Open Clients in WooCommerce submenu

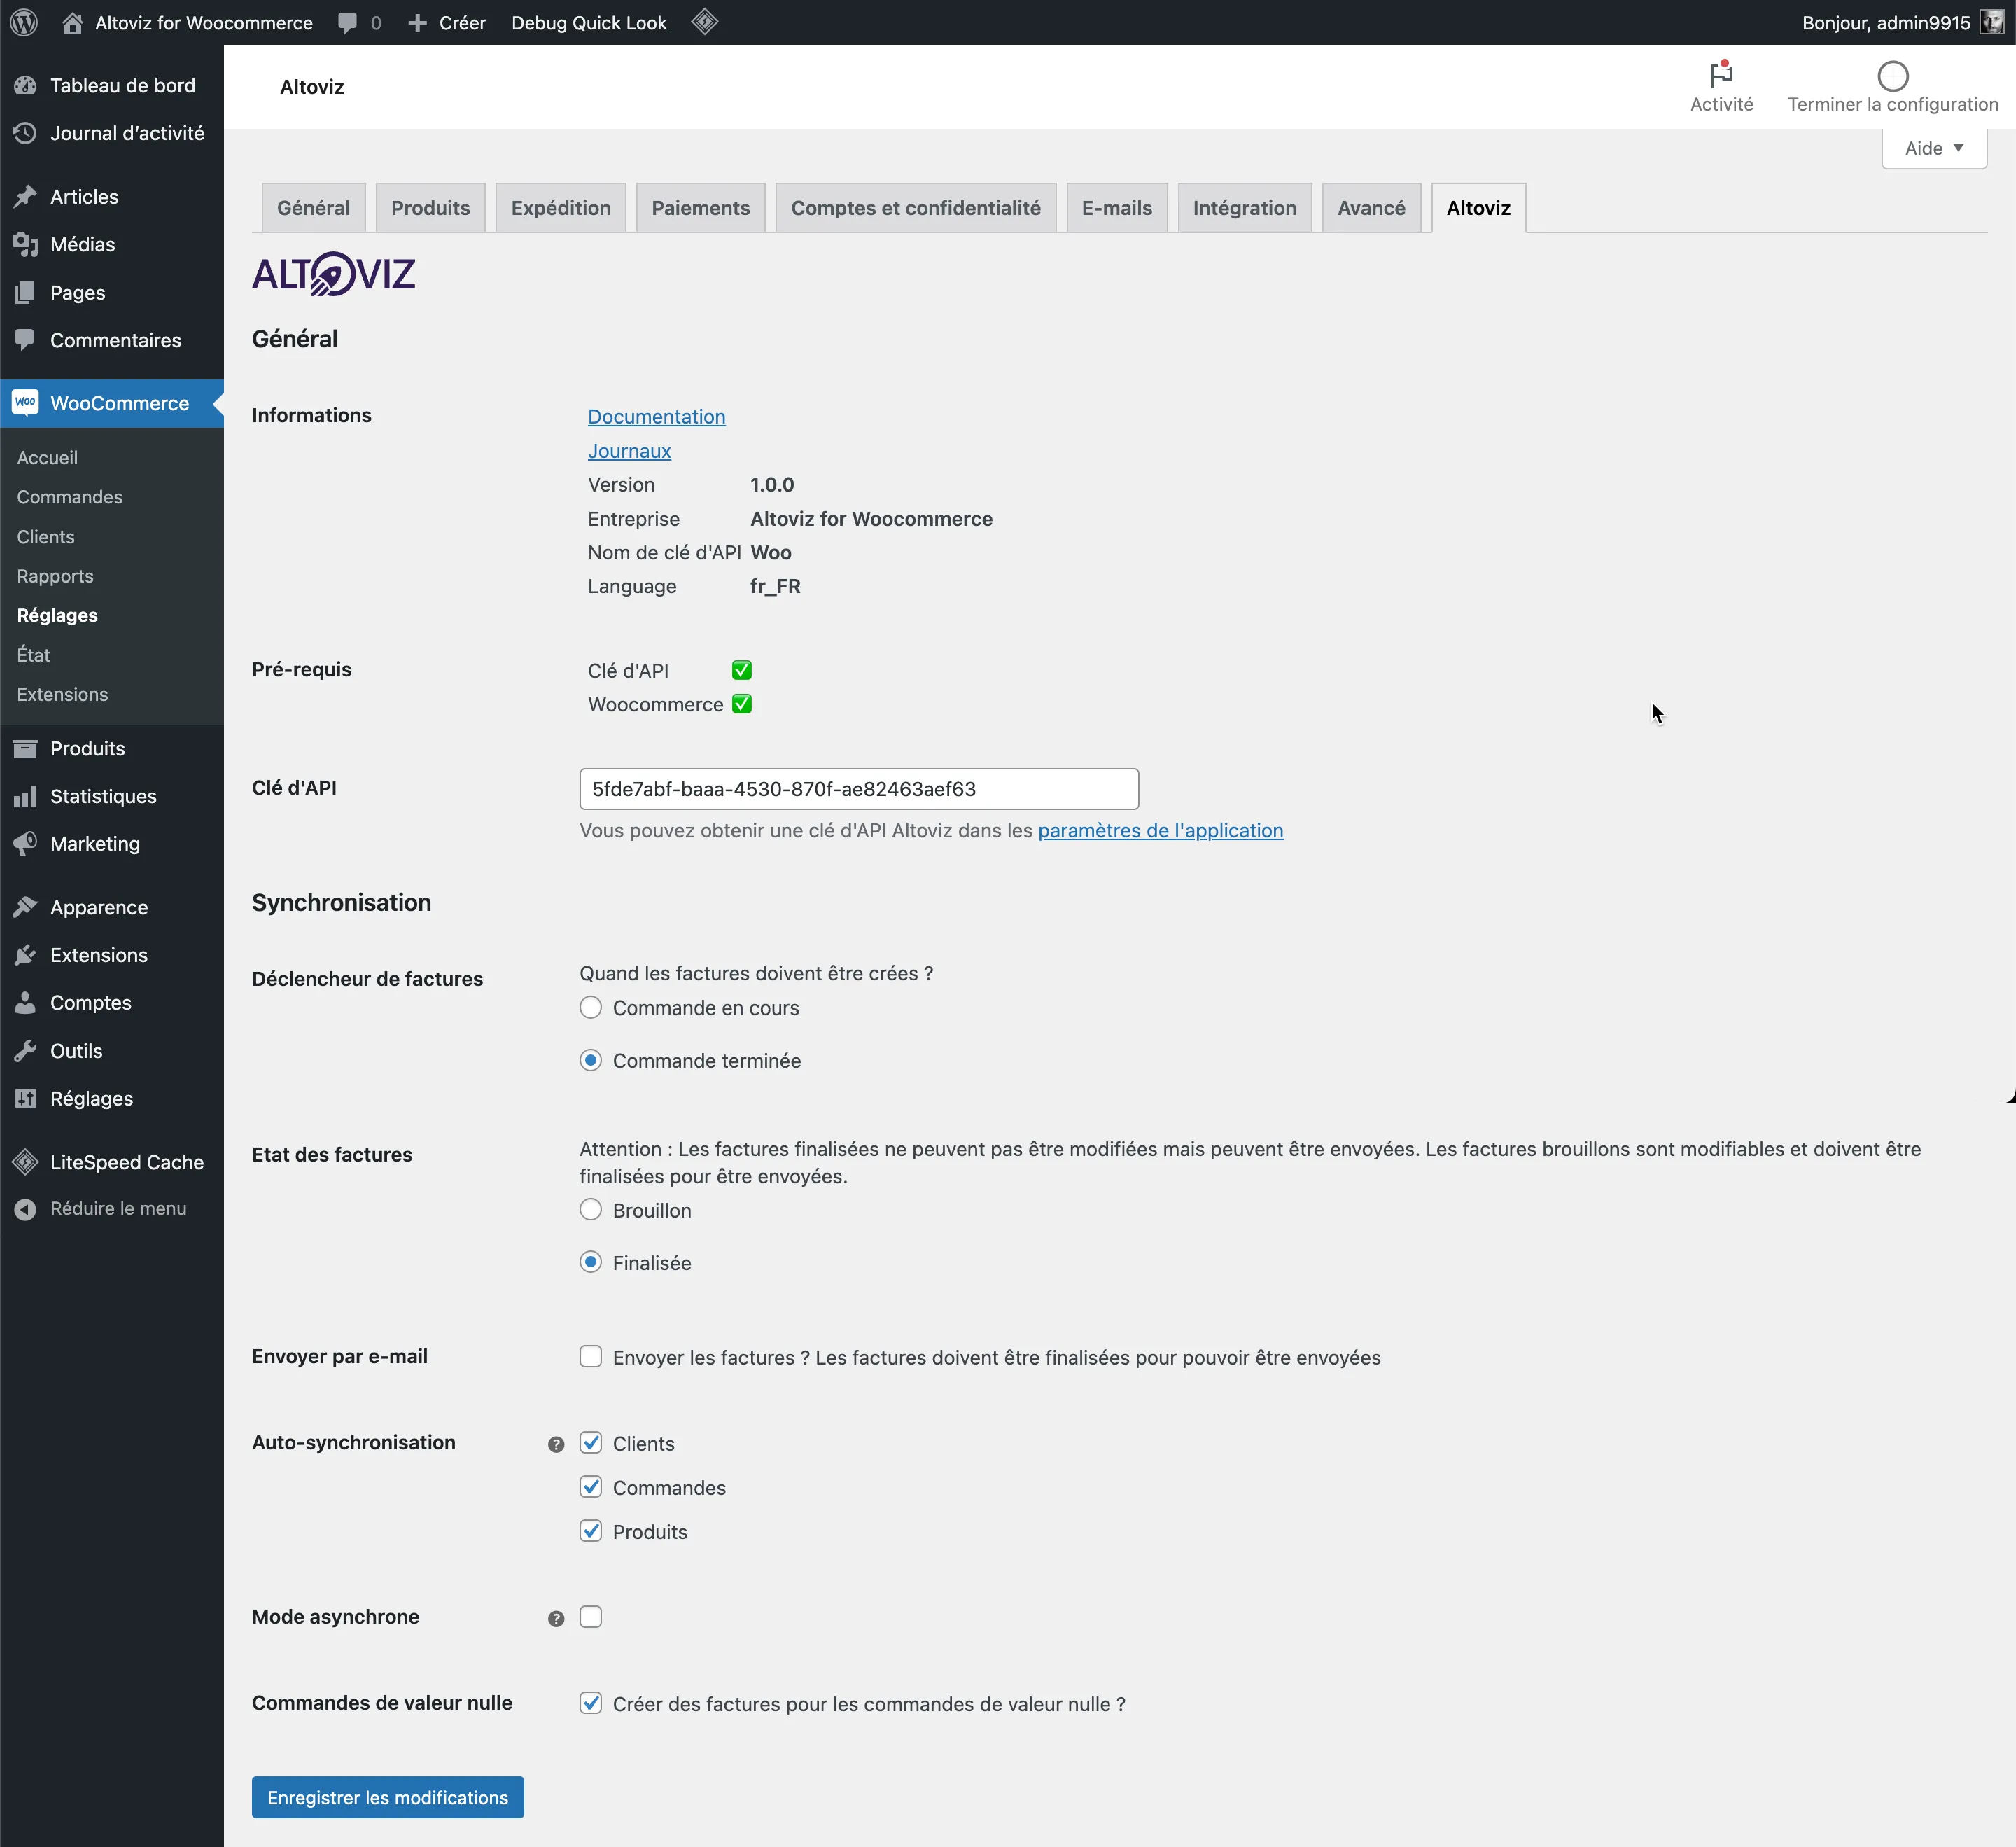46,537
